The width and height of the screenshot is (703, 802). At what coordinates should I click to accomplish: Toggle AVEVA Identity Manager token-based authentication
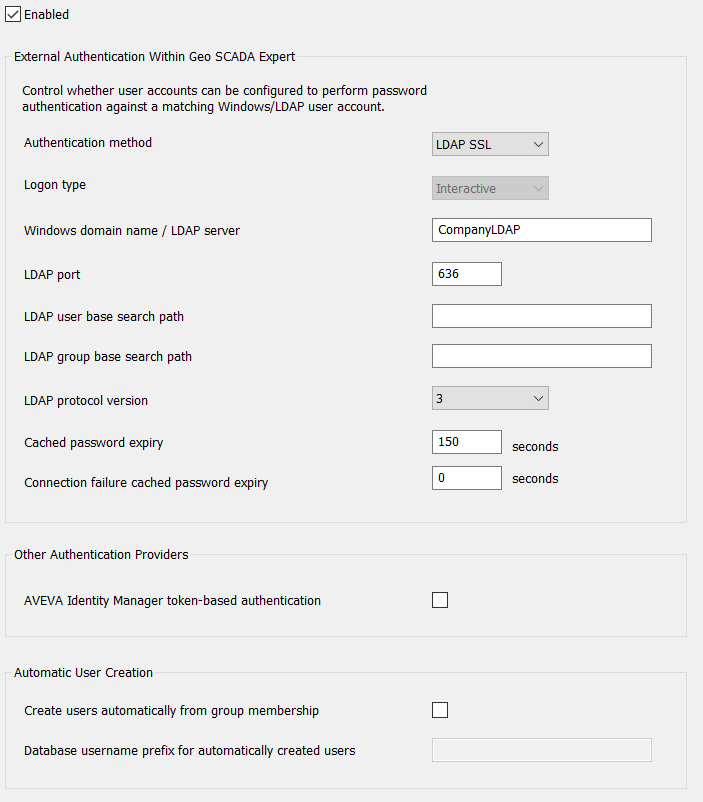coord(440,600)
